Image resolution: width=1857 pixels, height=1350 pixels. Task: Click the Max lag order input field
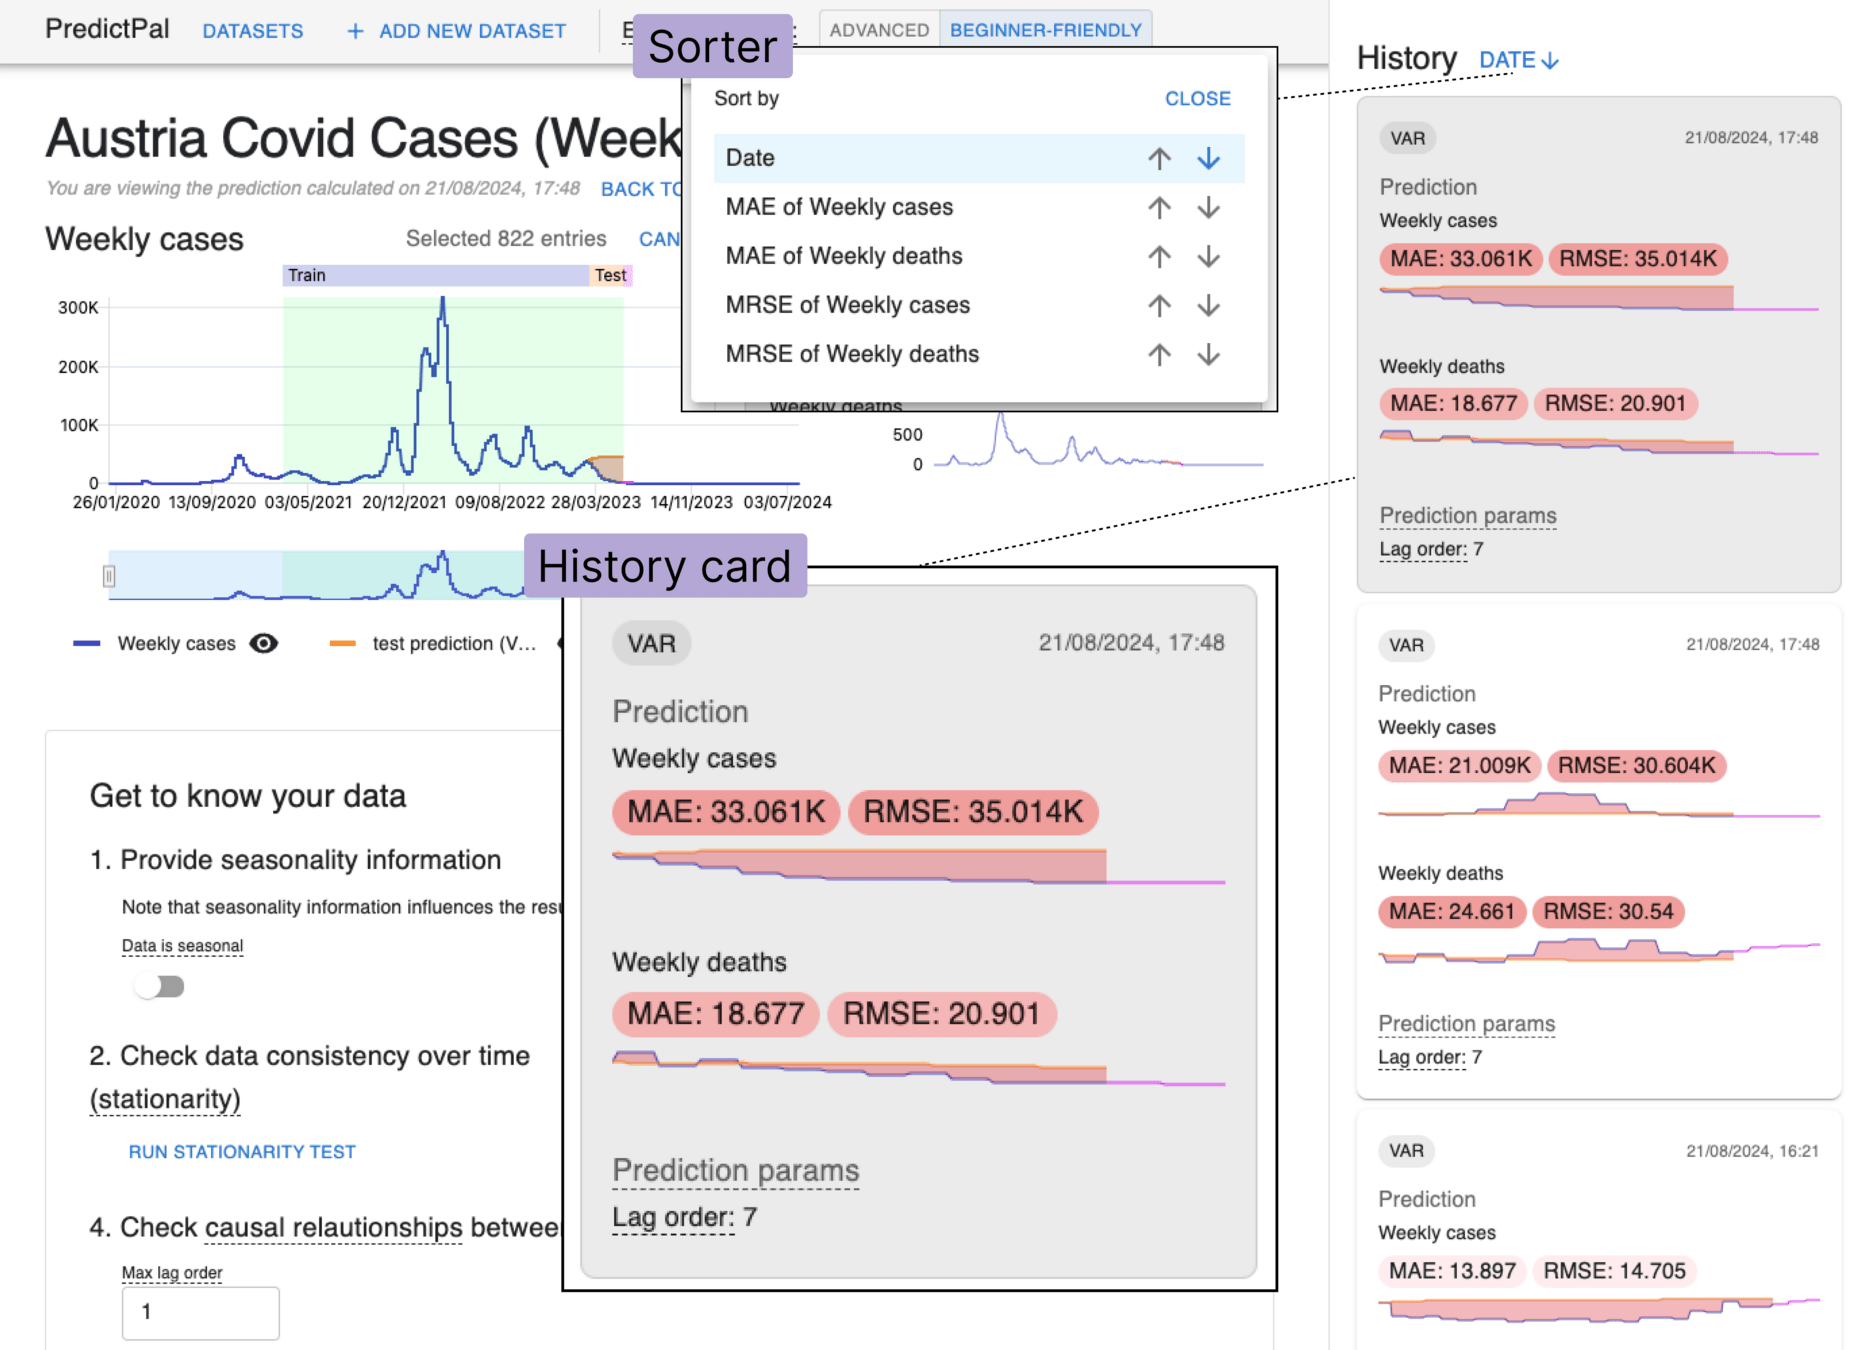(x=200, y=1312)
